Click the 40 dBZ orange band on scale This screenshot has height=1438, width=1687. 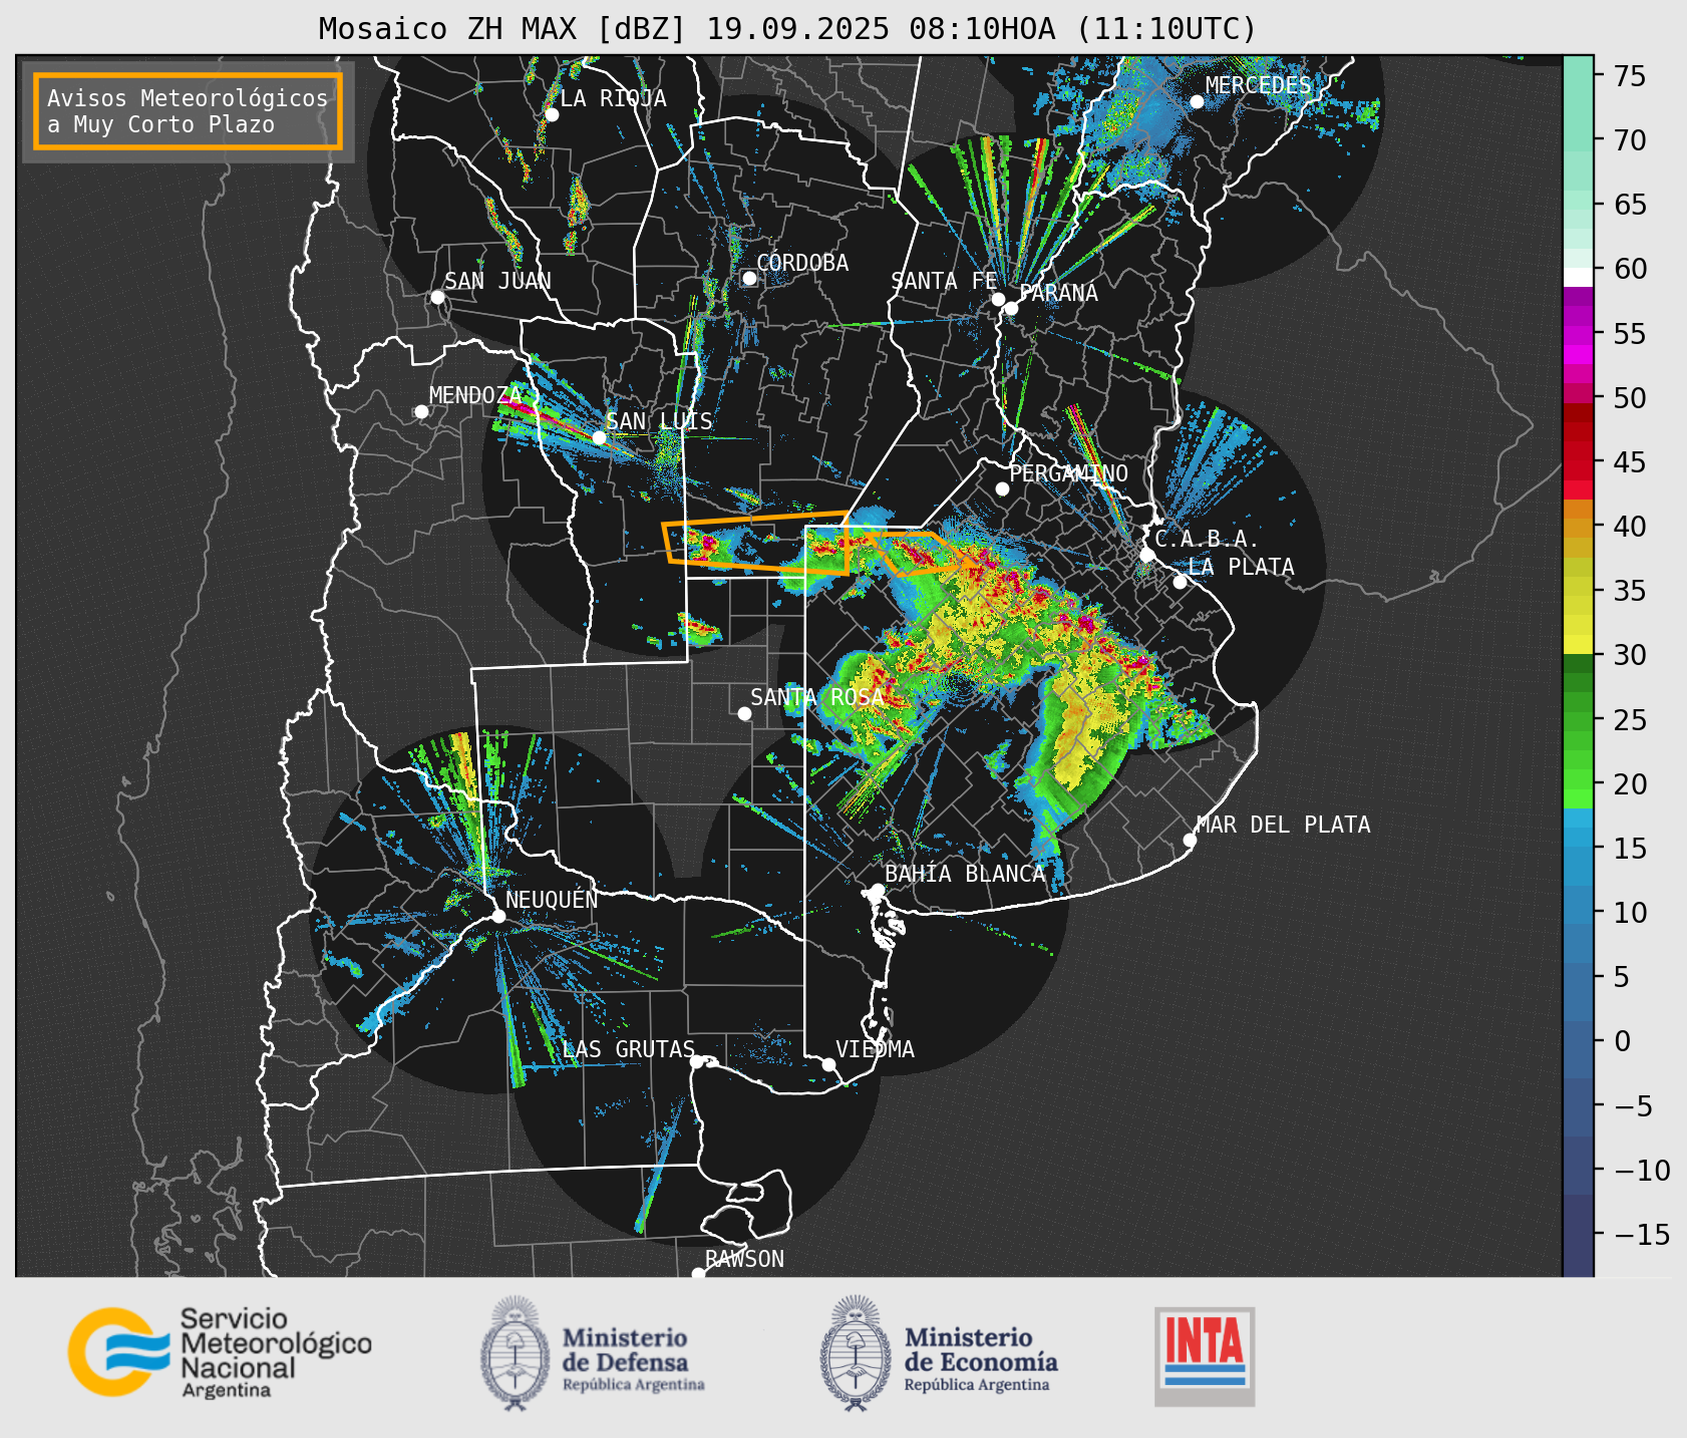tap(1578, 526)
